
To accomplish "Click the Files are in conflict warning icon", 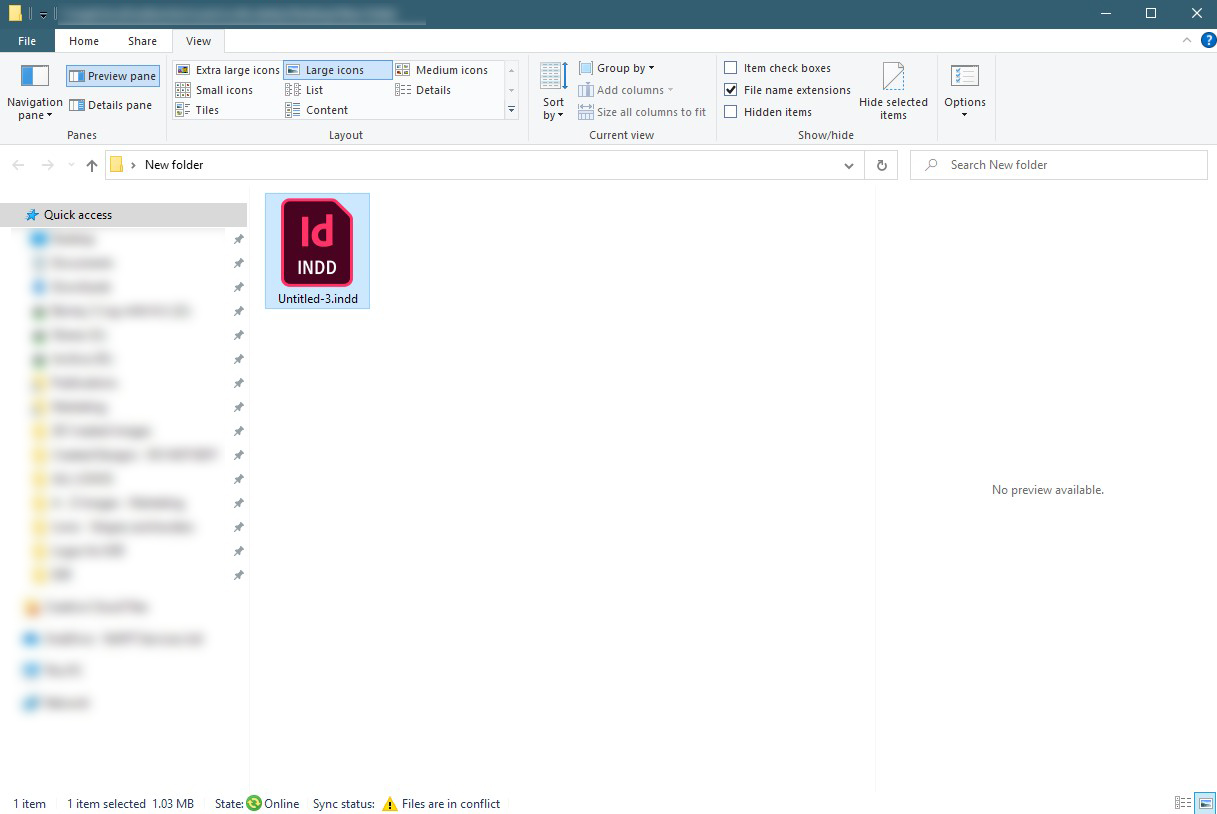I will (390, 803).
